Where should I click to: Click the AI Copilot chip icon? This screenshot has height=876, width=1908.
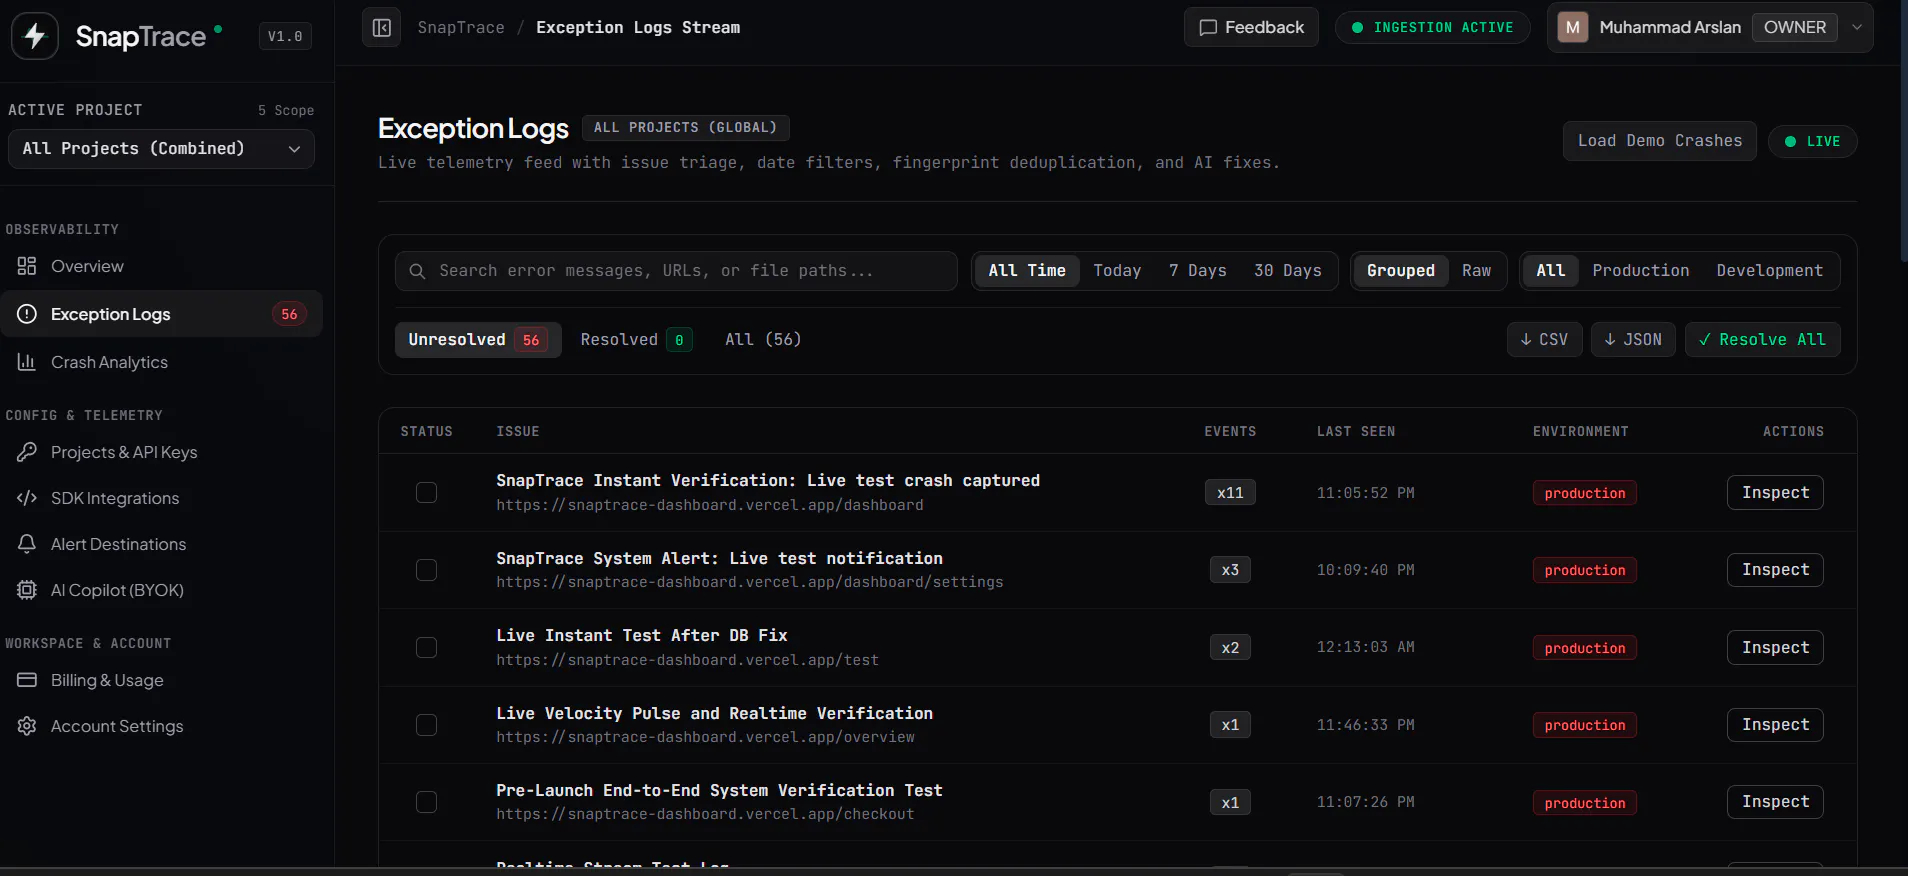[x=27, y=590]
